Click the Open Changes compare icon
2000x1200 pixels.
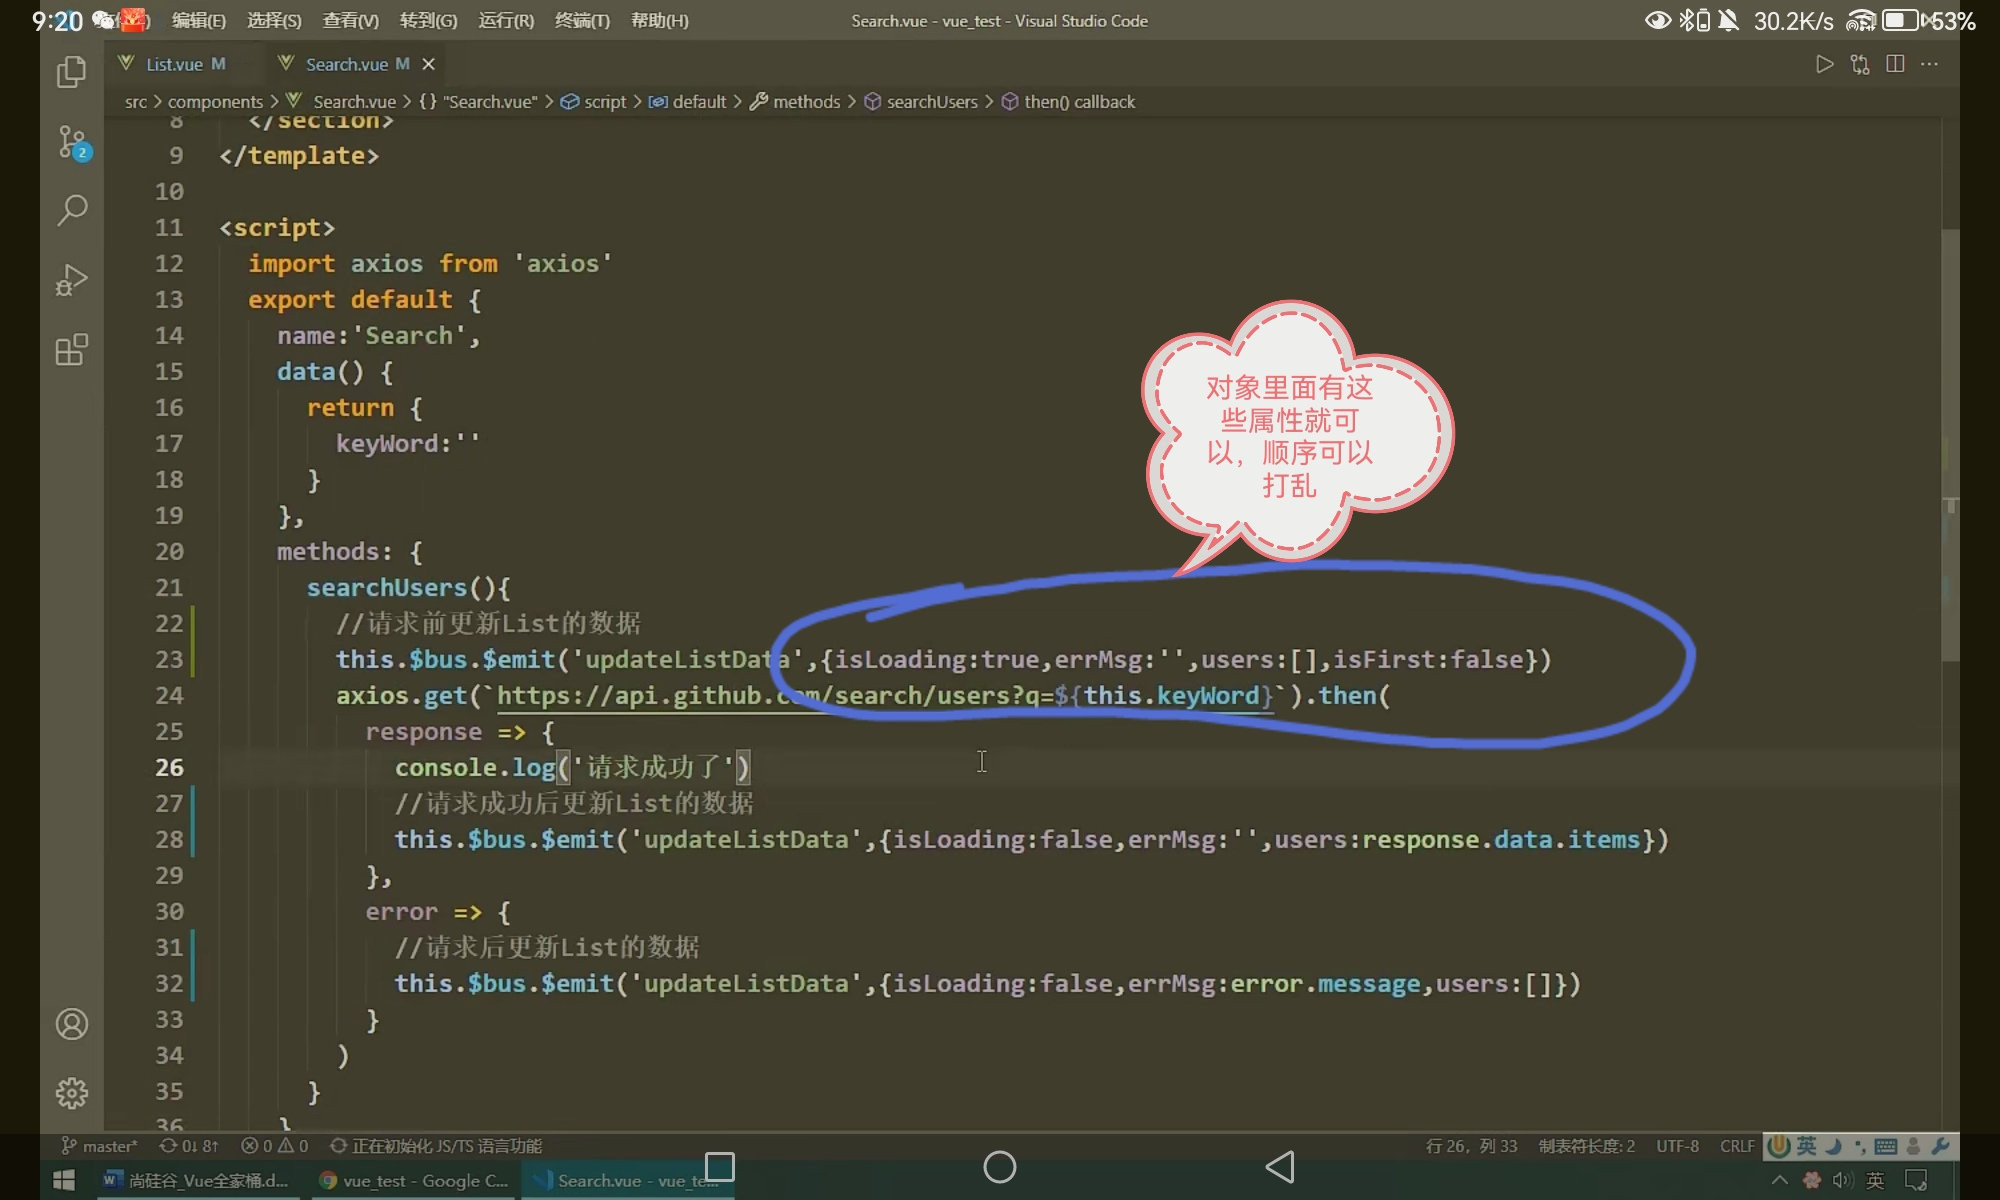[1860, 64]
